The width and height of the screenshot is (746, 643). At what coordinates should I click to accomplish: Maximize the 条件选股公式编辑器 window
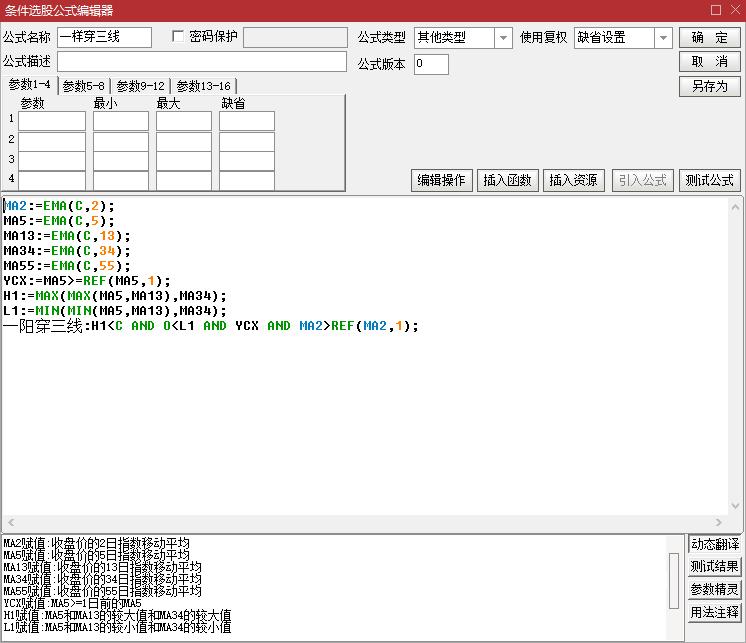716,10
